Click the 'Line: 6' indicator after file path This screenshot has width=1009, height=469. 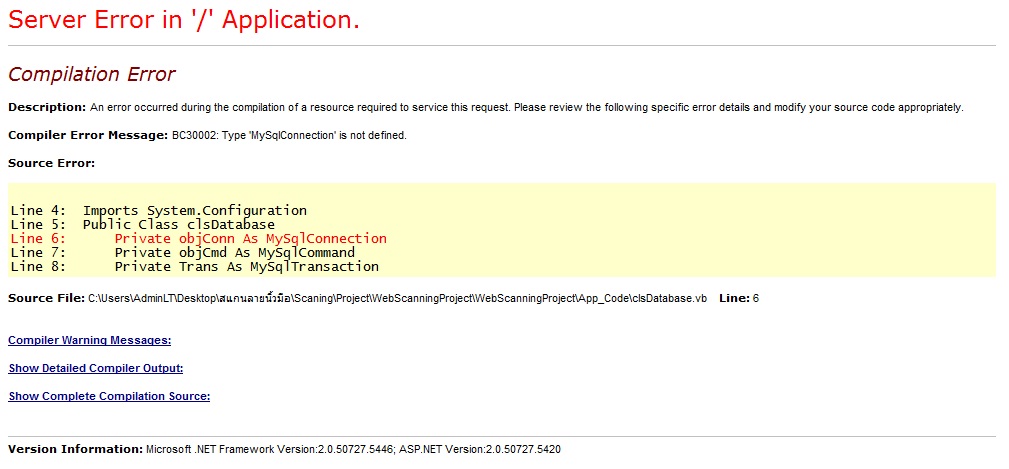[739, 299]
